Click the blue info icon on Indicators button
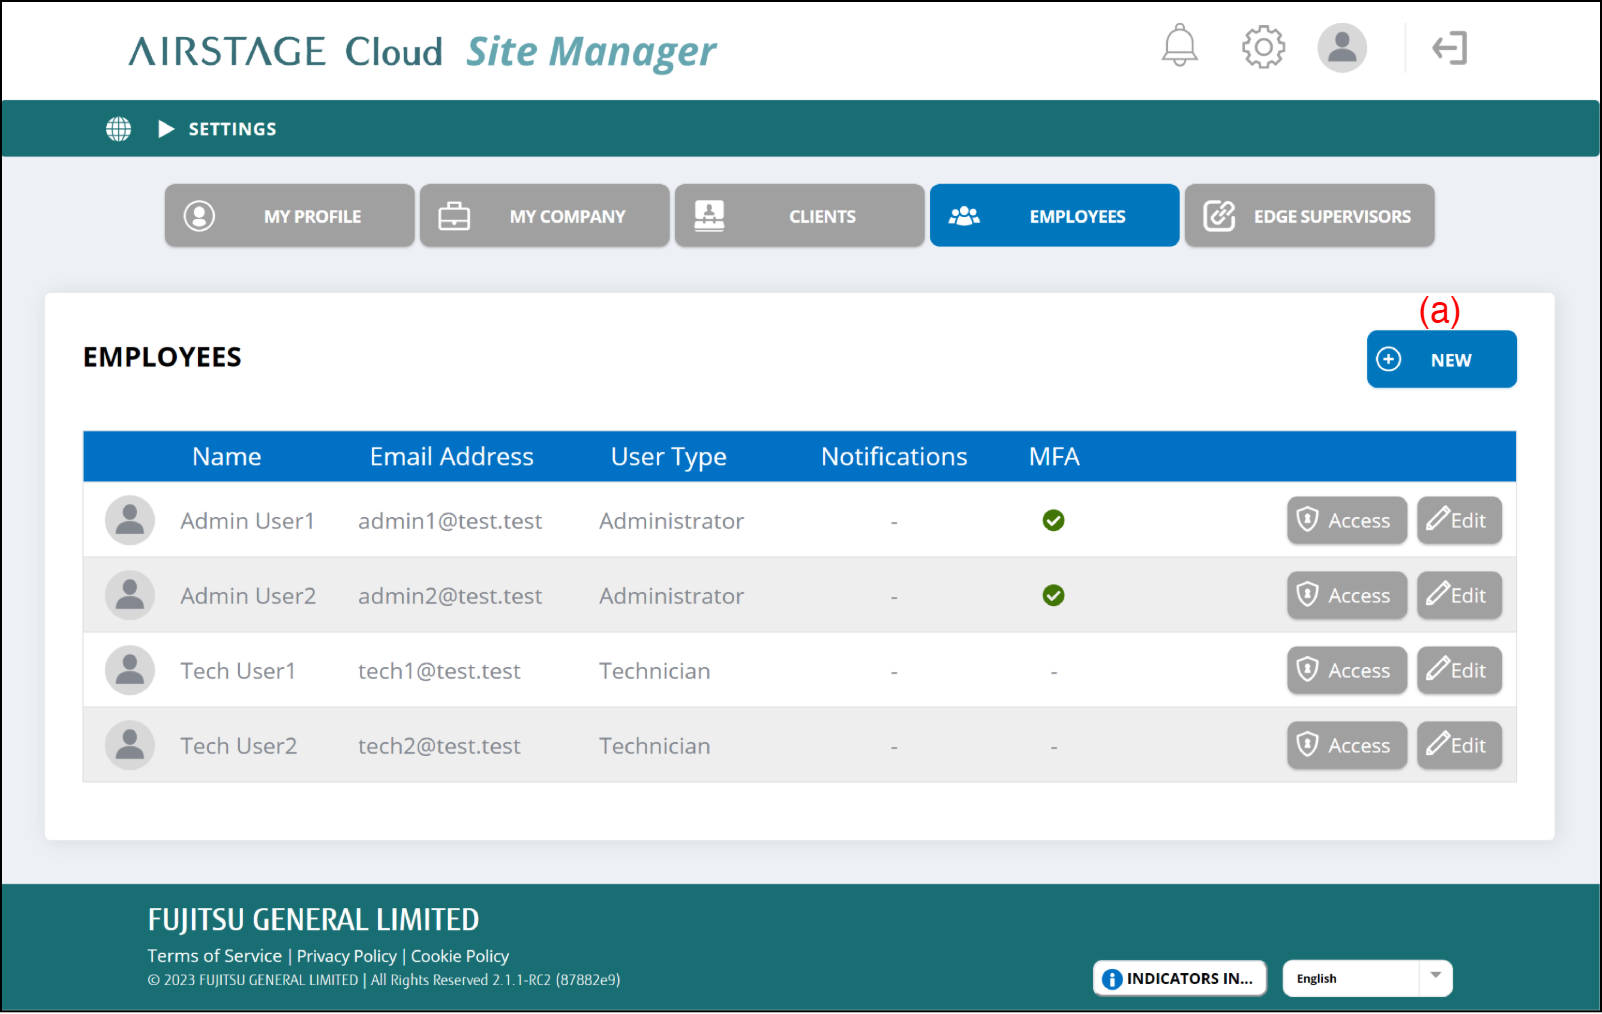Image resolution: width=1602 pixels, height=1014 pixels. point(1111,979)
